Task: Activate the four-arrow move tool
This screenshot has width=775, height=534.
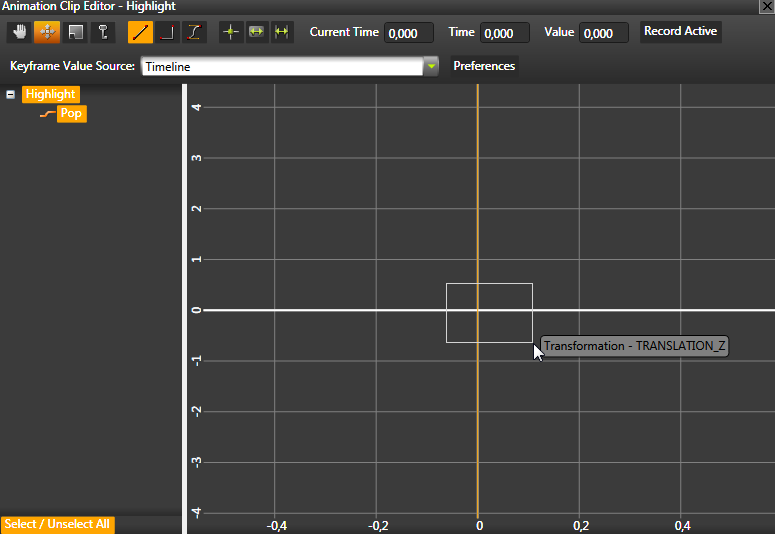Action: pyautogui.click(x=47, y=32)
